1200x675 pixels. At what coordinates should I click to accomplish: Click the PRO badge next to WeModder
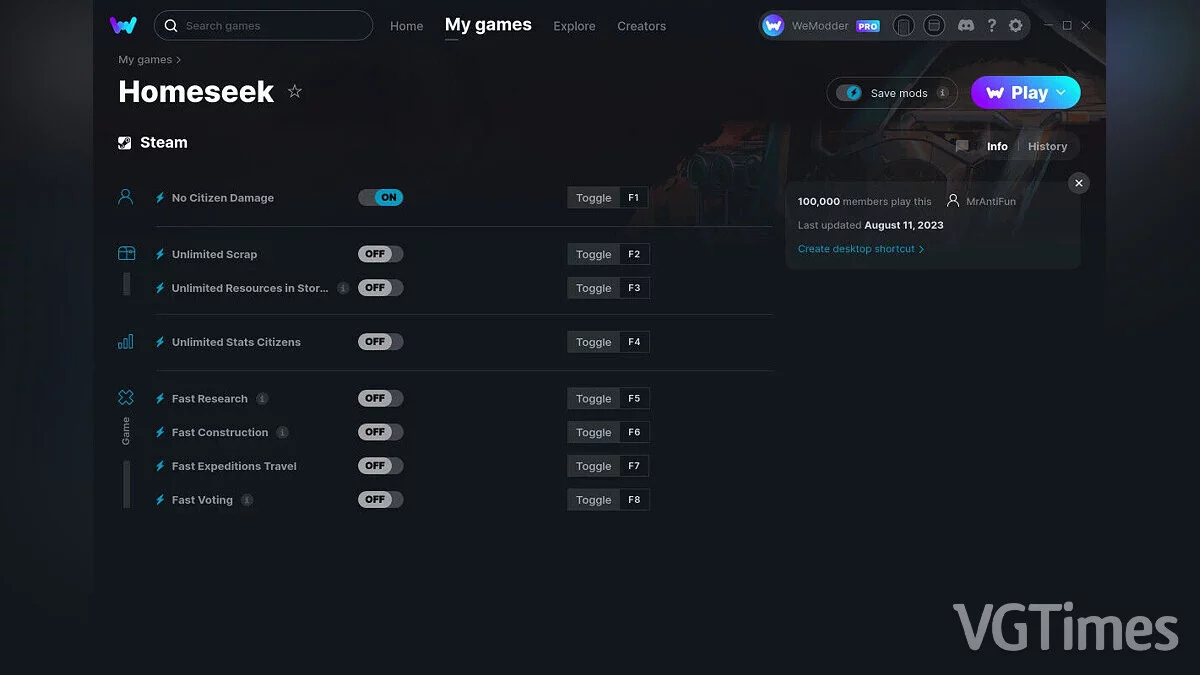click(x=868, y=27)
